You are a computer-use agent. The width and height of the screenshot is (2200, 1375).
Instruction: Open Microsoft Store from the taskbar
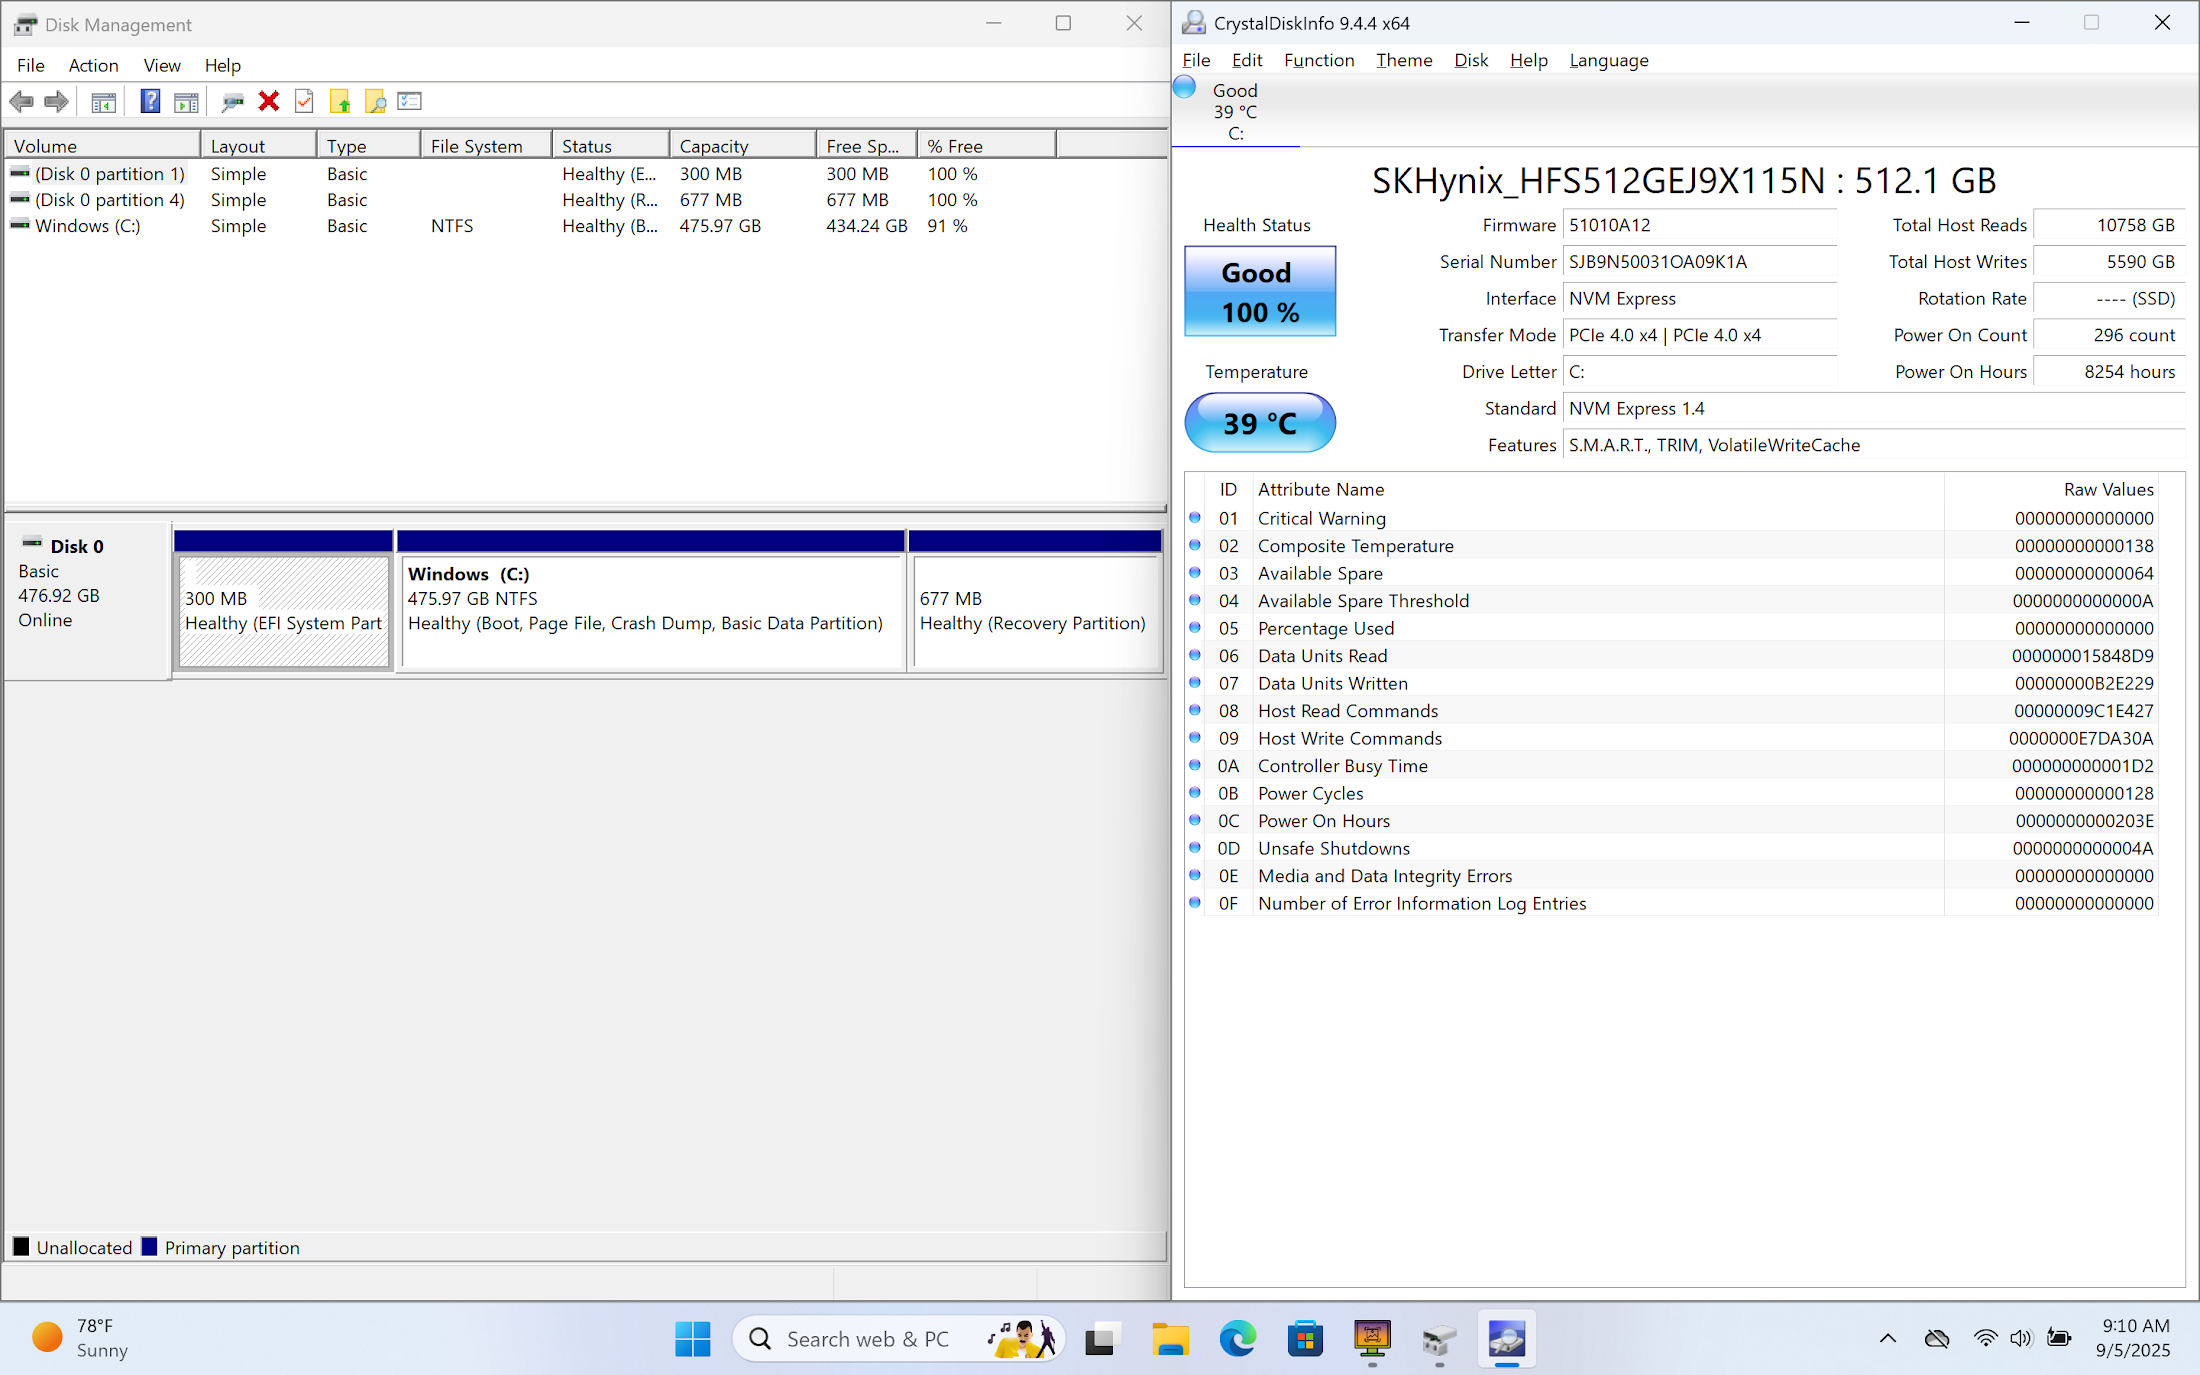tap(1305, 1339)
